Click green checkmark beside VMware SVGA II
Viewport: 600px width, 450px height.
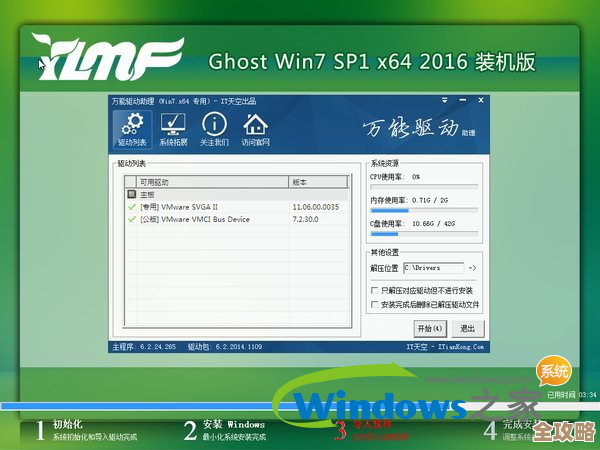tap(132, 206)
